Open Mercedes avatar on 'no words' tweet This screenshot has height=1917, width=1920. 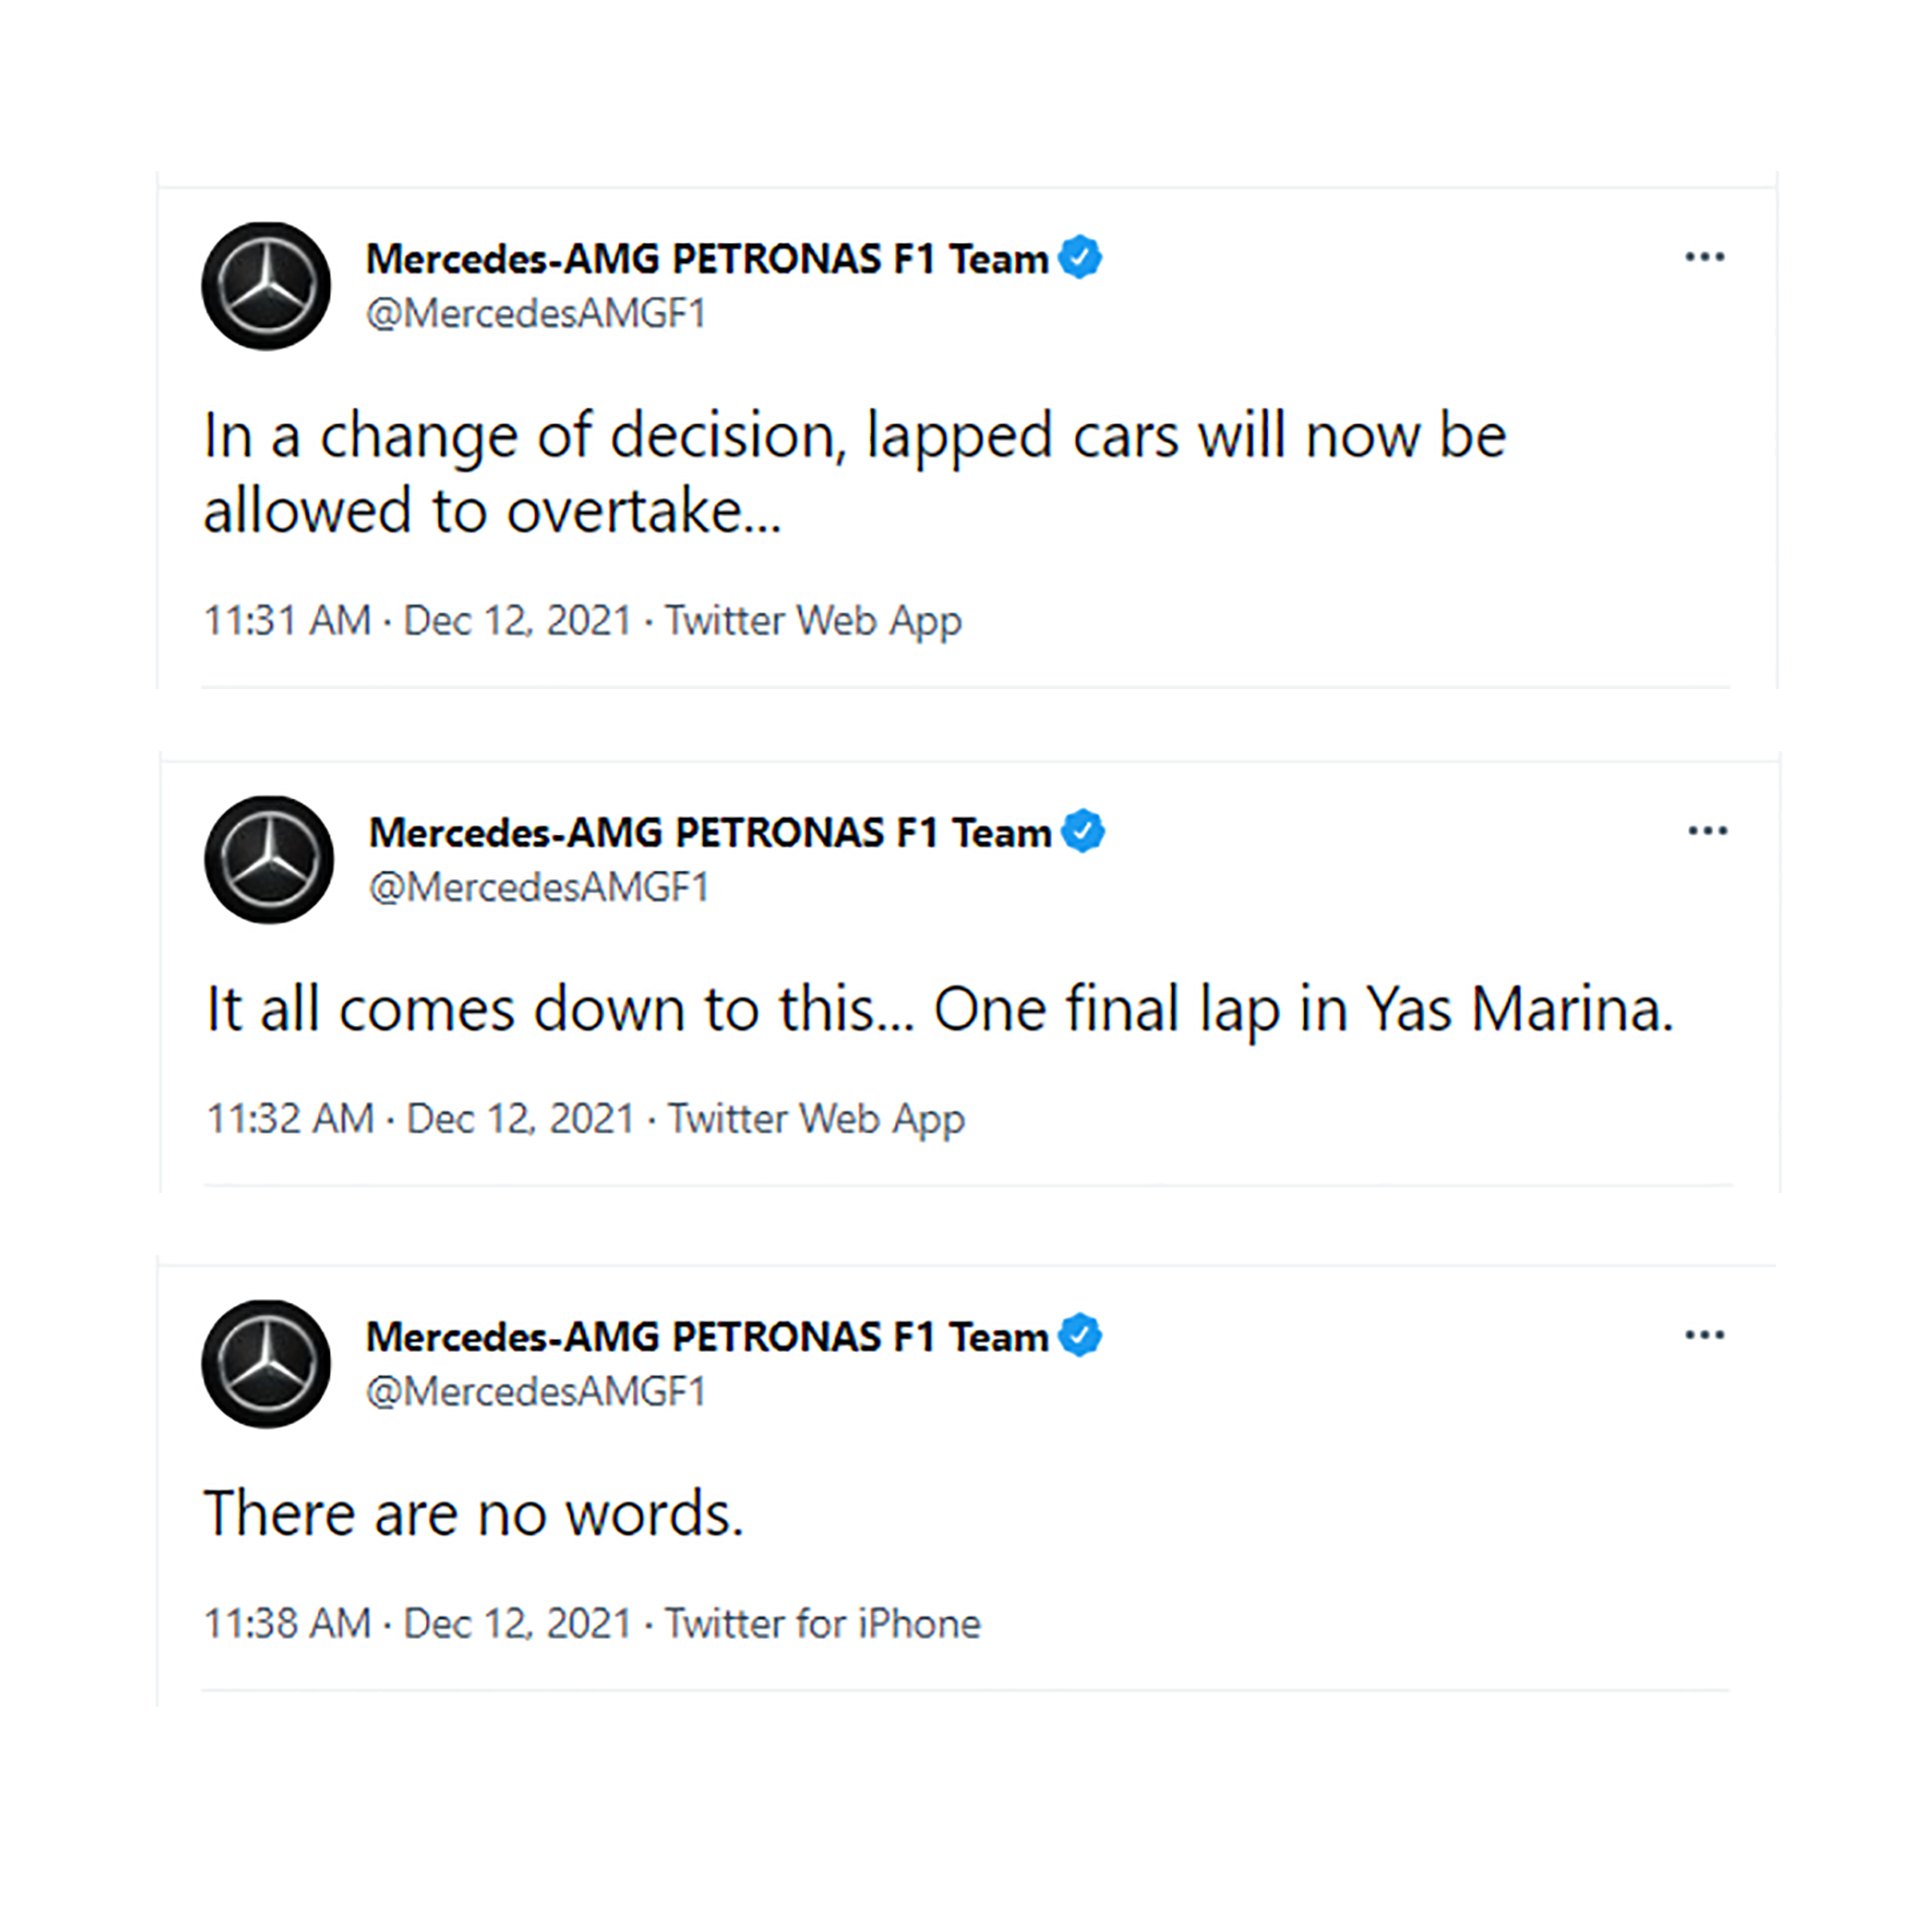266,1364
